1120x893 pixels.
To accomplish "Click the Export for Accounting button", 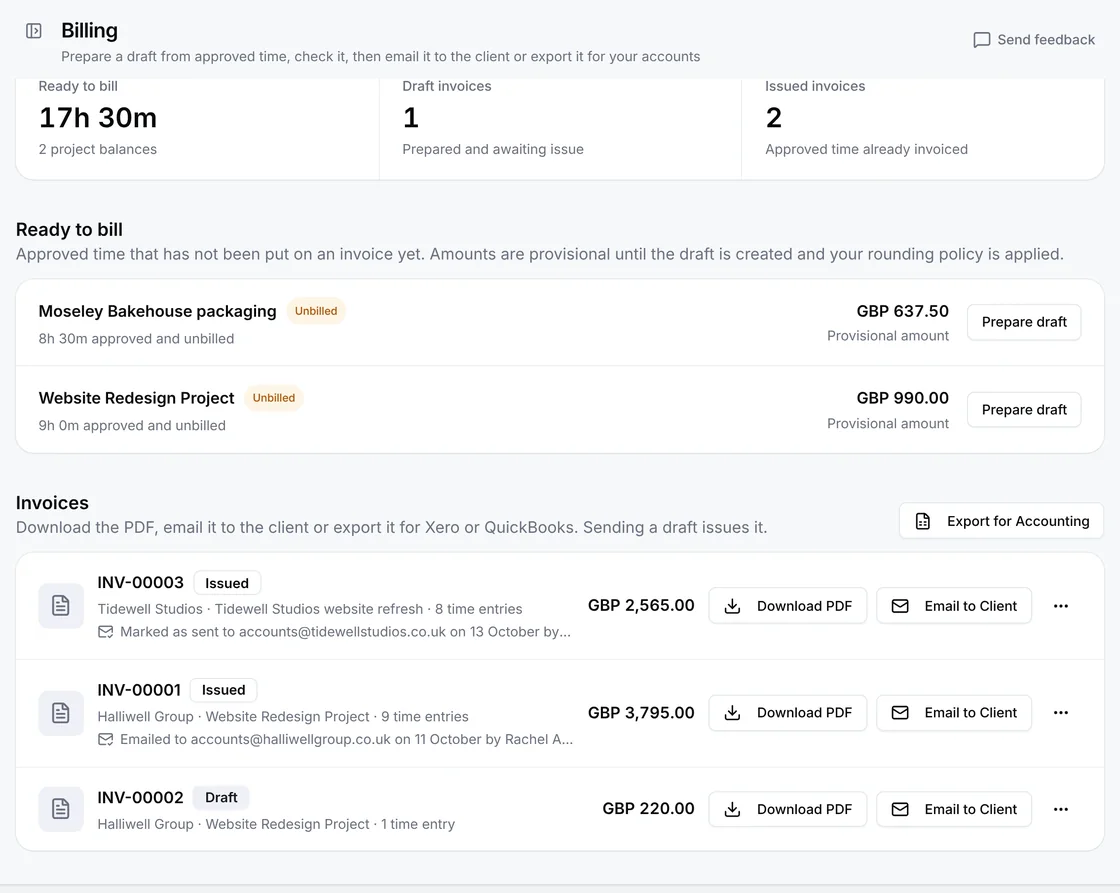I will 1001,522.
